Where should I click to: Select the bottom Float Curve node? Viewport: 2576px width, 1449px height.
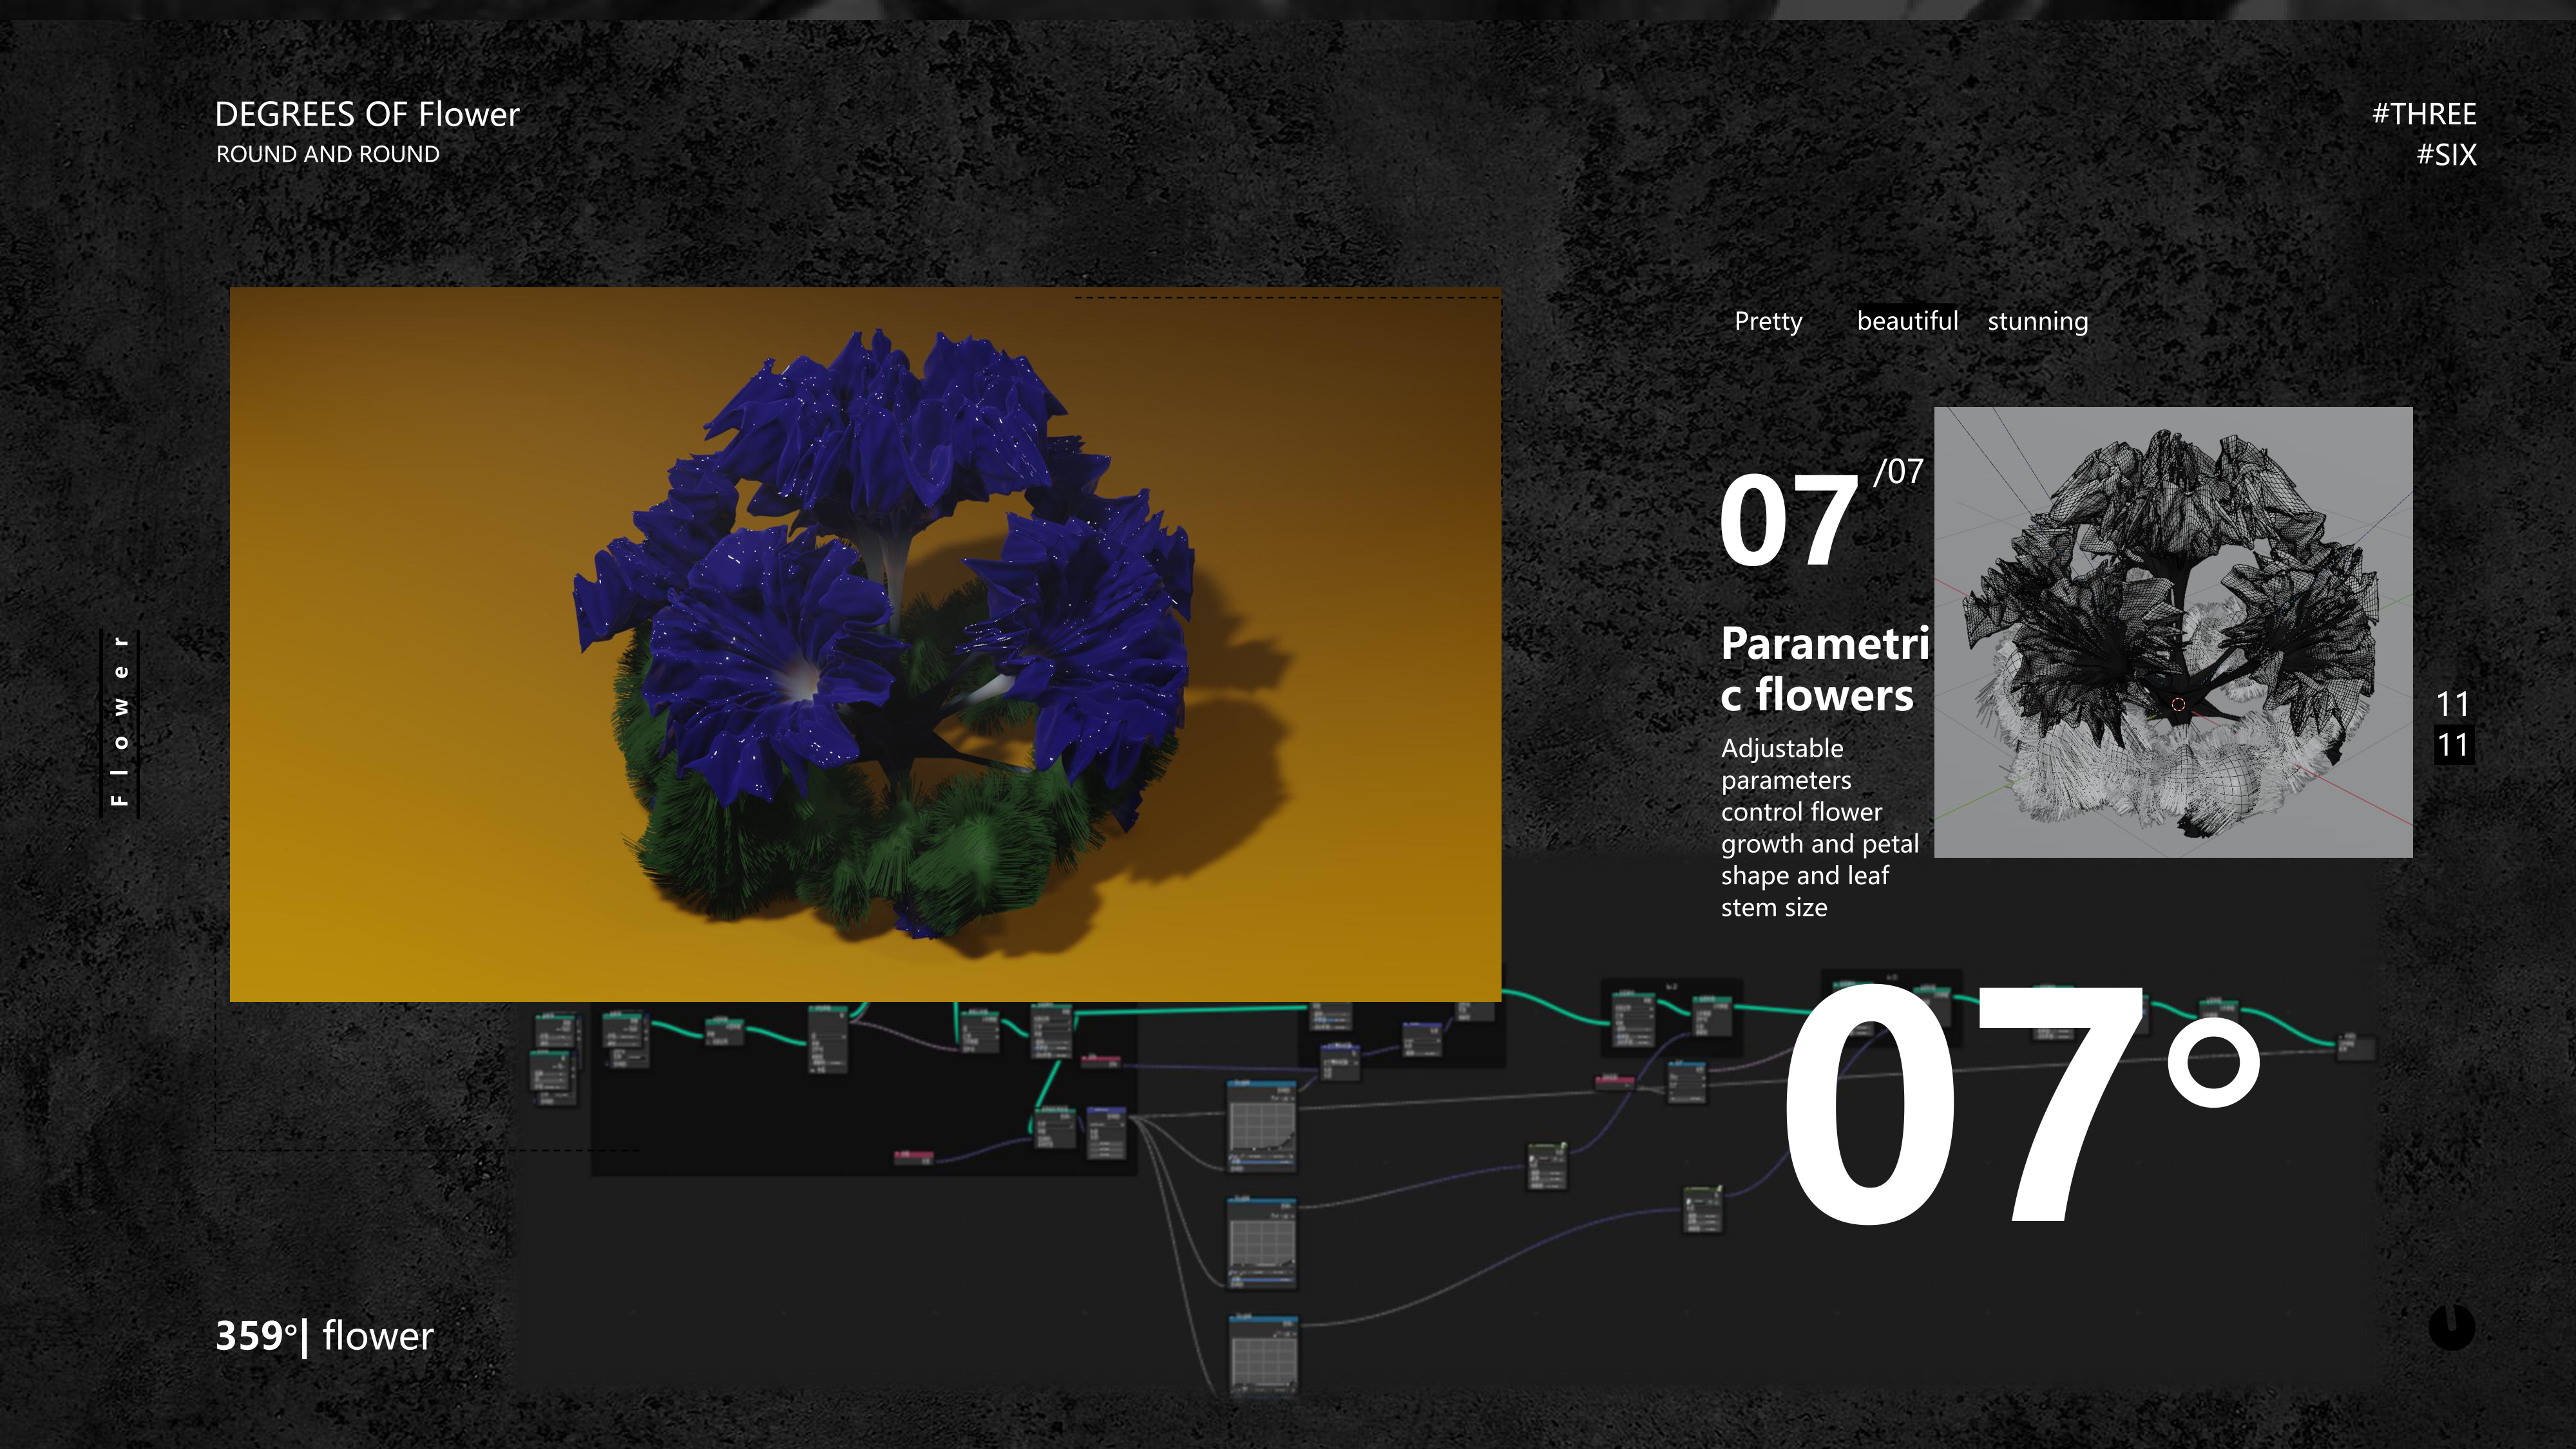click(1263, 1319)
